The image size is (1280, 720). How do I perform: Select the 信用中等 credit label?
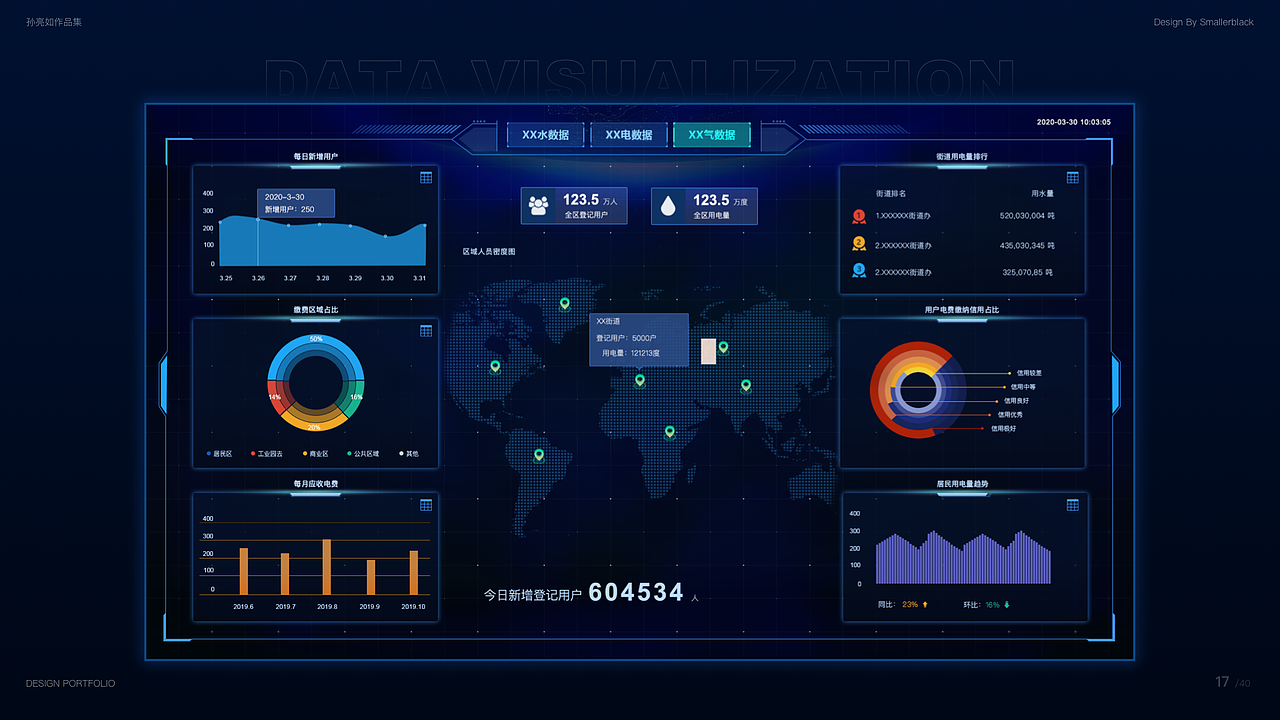[x=1023, y=387]
